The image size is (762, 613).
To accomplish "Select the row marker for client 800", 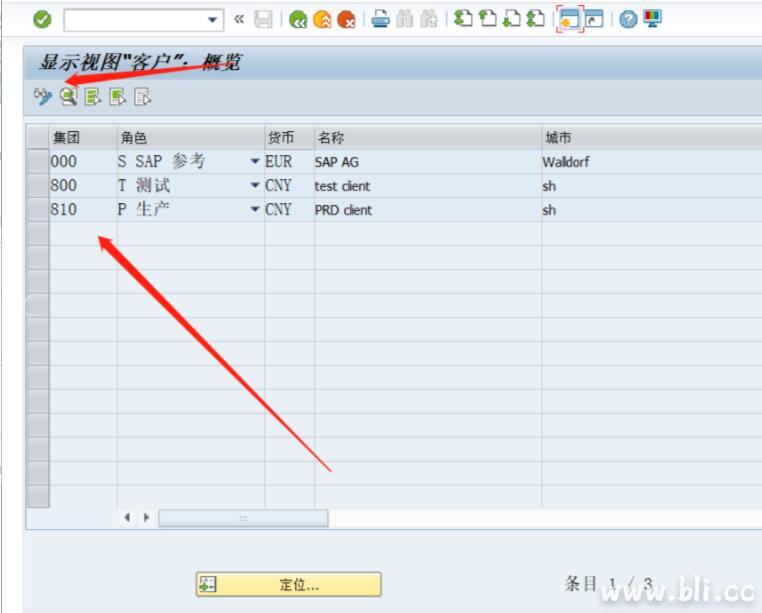I will coord(38,186).
